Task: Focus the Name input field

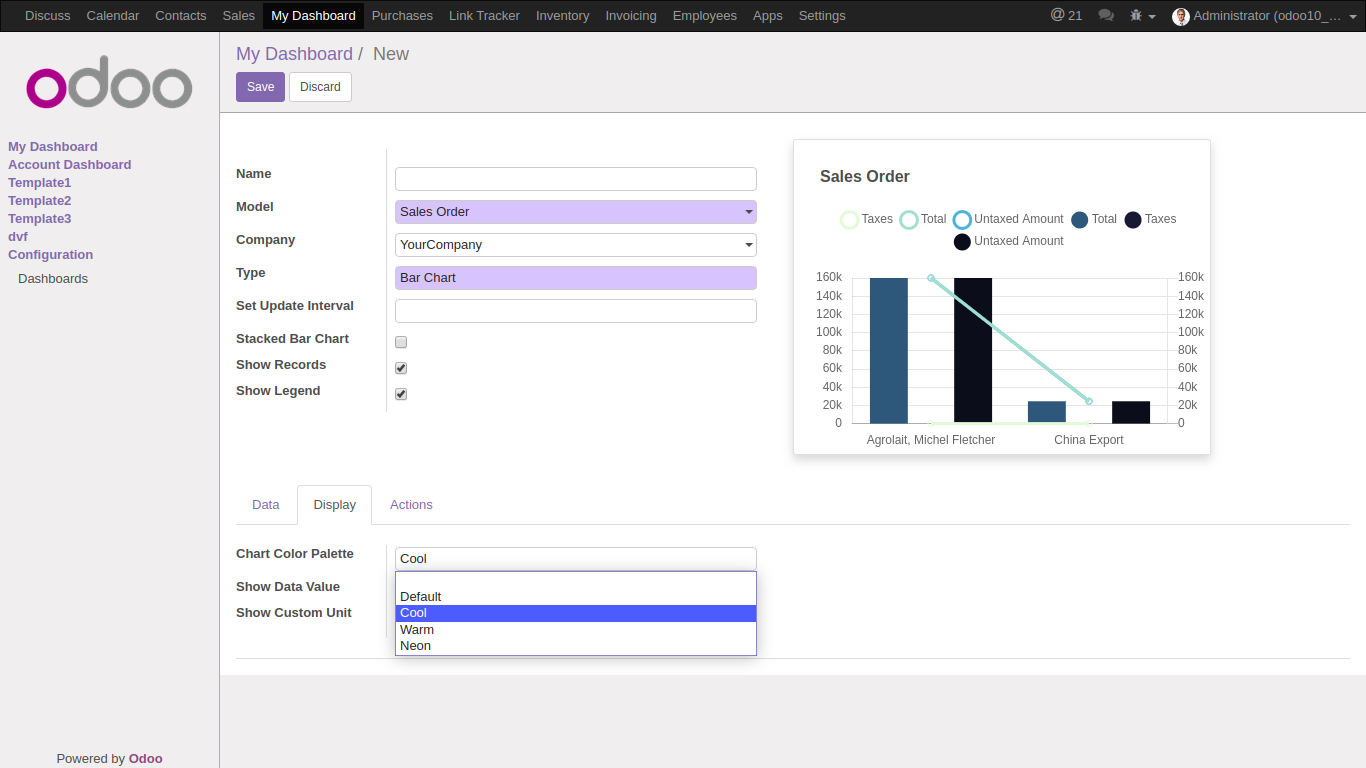Action: 576,179
